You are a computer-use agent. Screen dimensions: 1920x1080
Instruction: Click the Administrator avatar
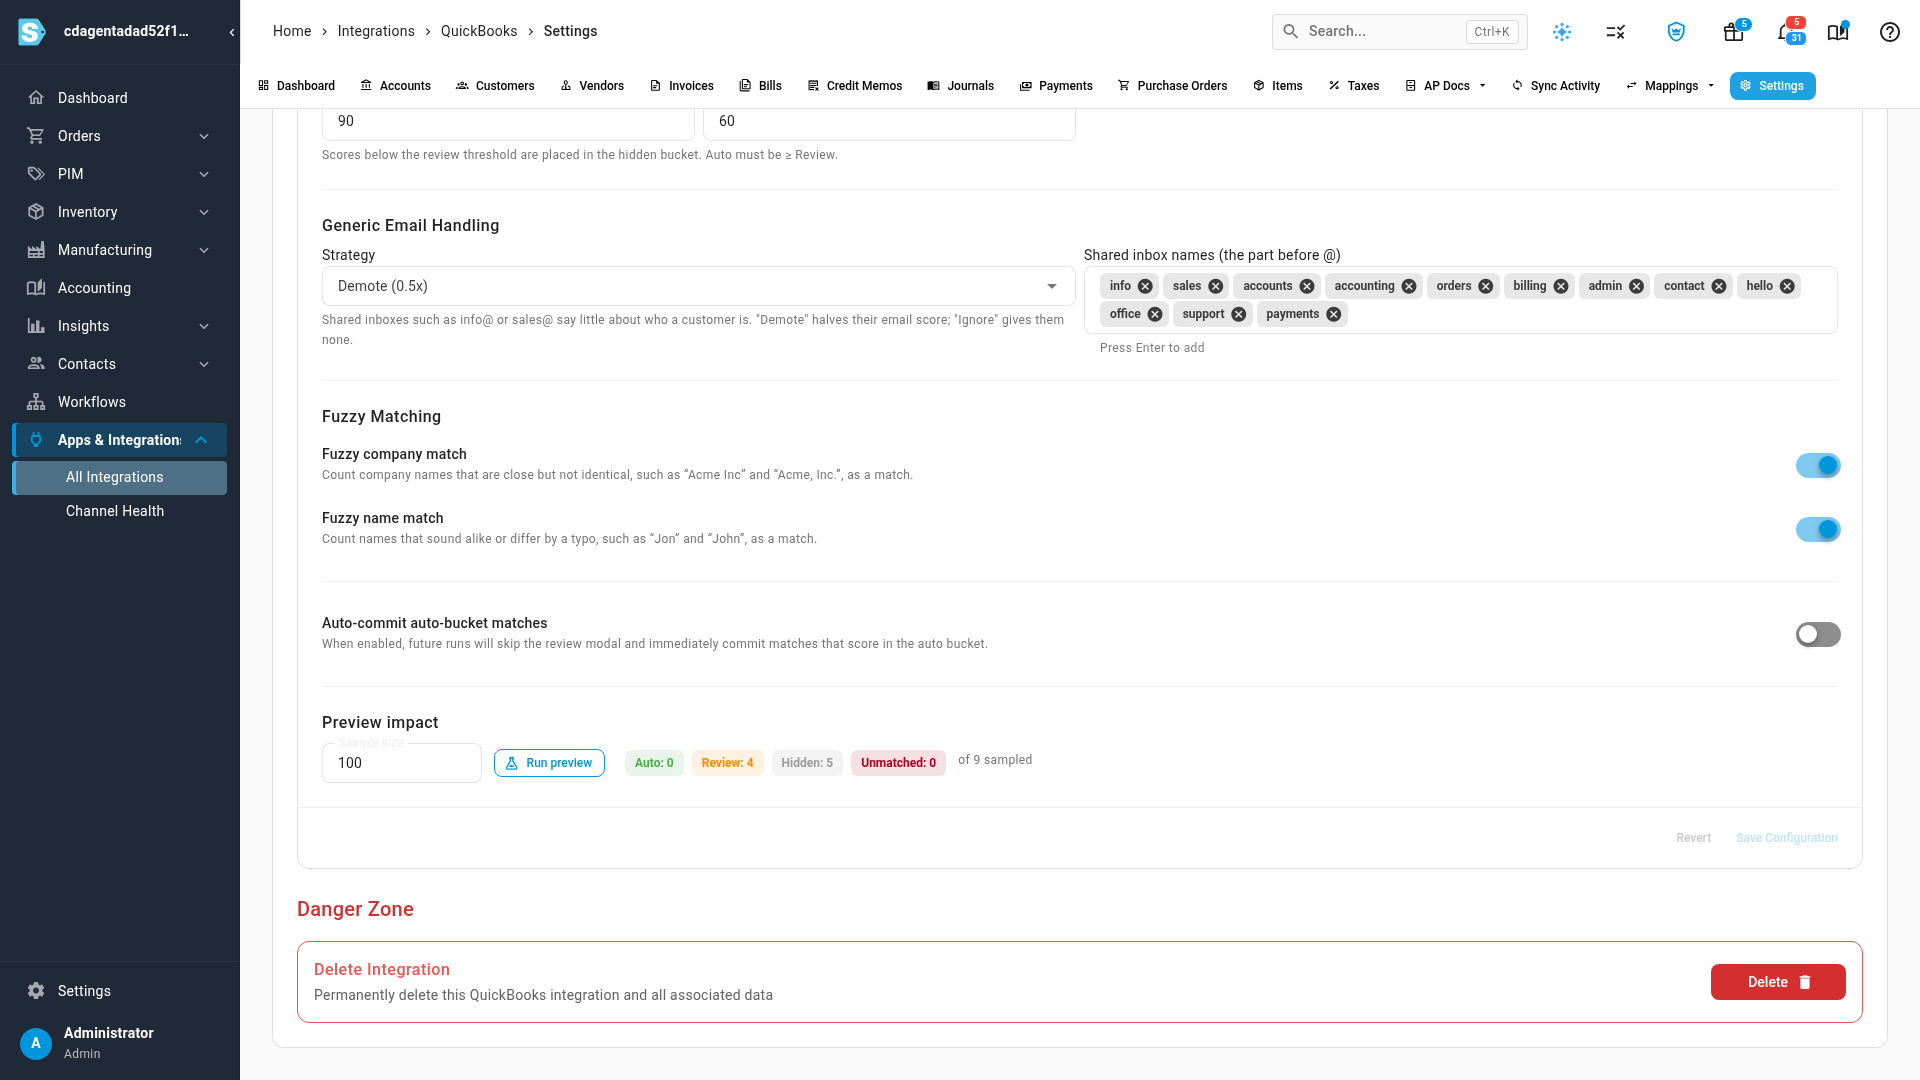coord(36,1043)
